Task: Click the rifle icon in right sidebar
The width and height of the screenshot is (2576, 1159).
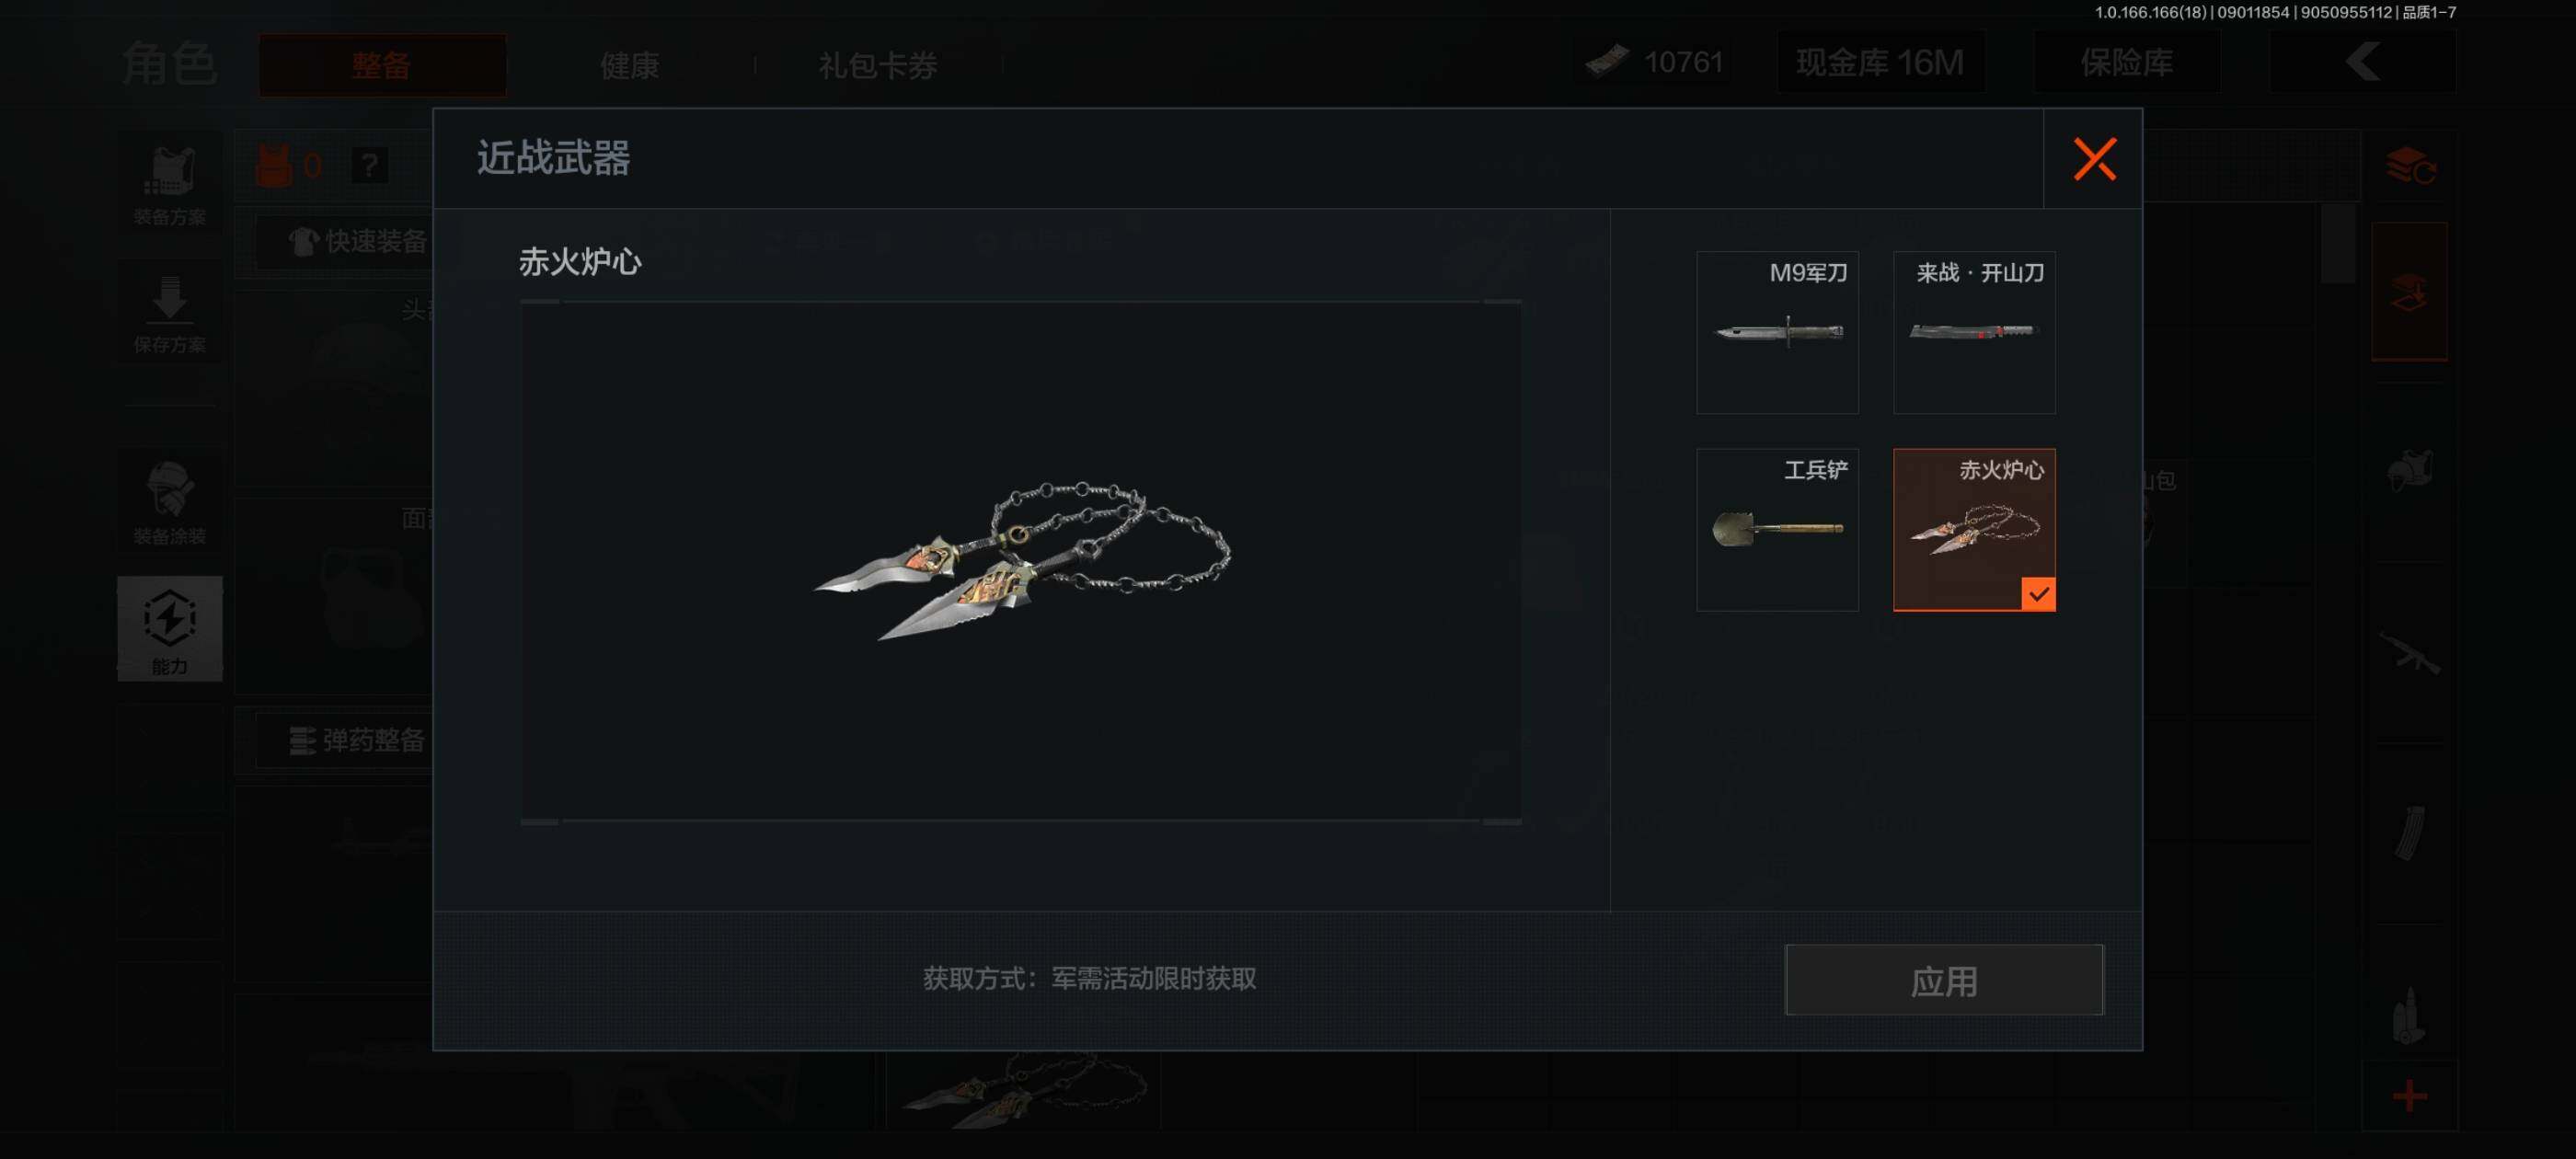Action: 2409,654
